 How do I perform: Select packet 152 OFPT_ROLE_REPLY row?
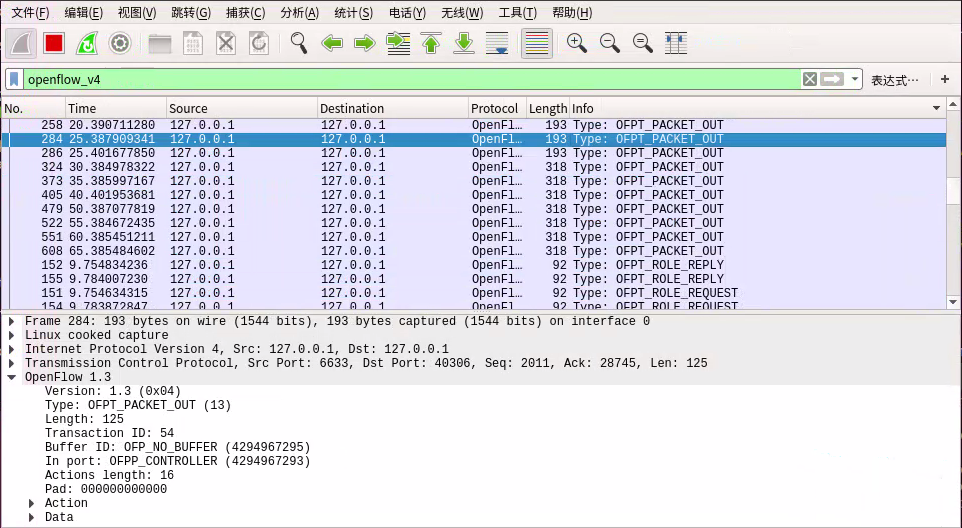(x=474, y=266)
